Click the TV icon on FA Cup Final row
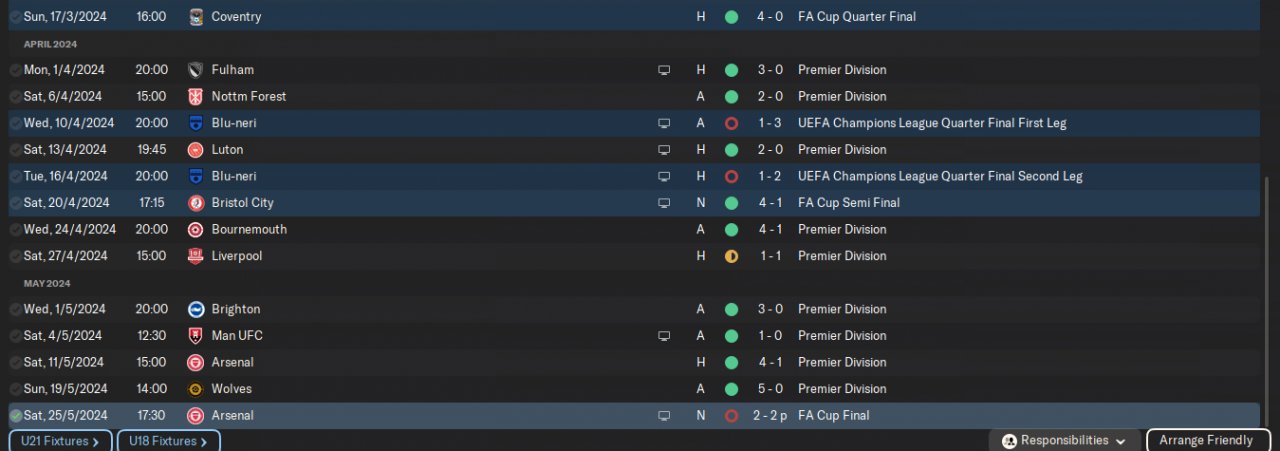Image resolution: width=1280 pixels, height=451 pixels. 663,416
